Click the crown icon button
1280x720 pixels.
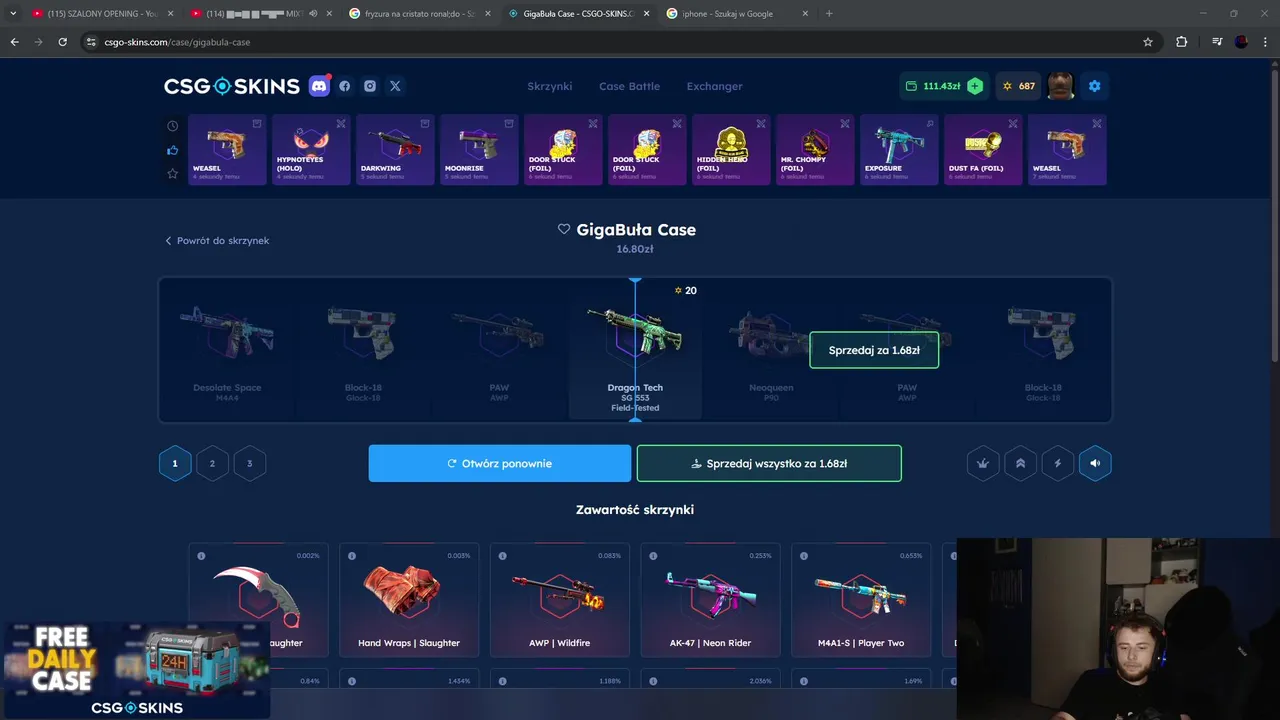point(983,463)
